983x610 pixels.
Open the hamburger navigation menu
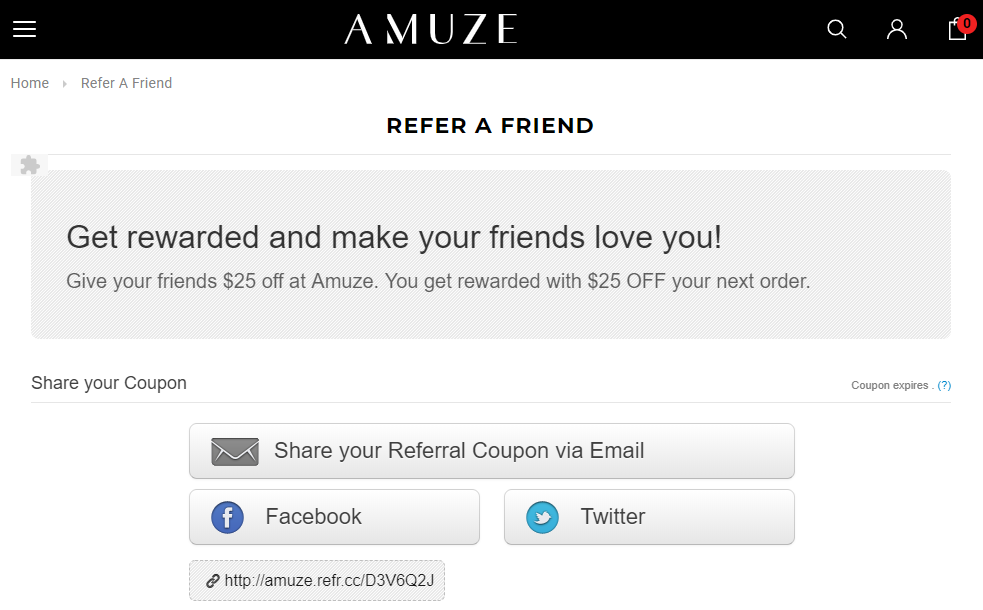click(x=24, y=29)
